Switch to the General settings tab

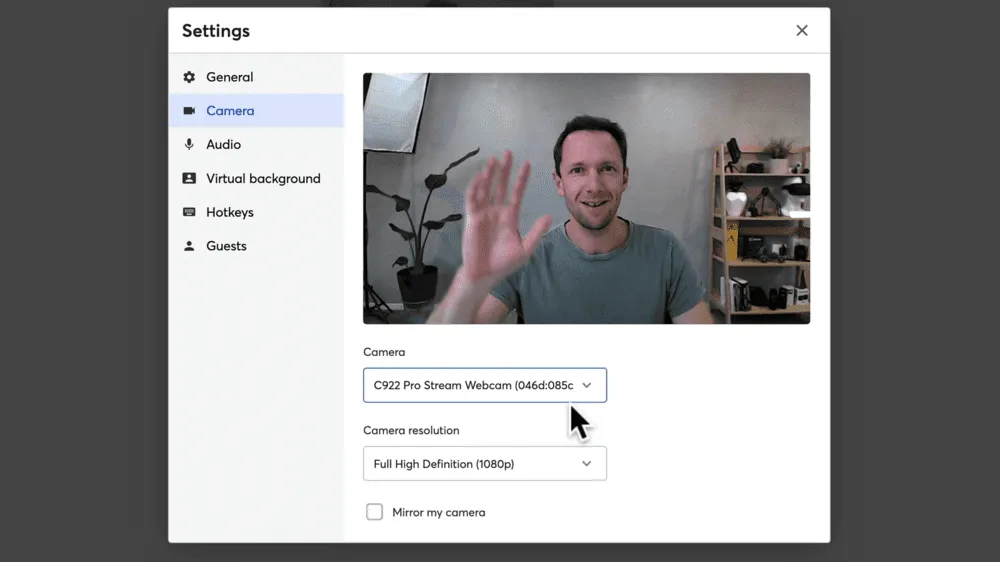coord(229,77)
